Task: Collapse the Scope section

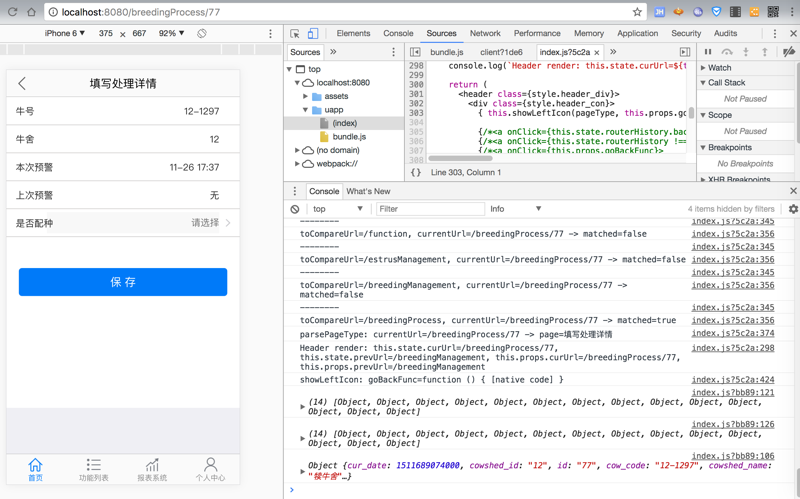Action: tap(703, 115)
